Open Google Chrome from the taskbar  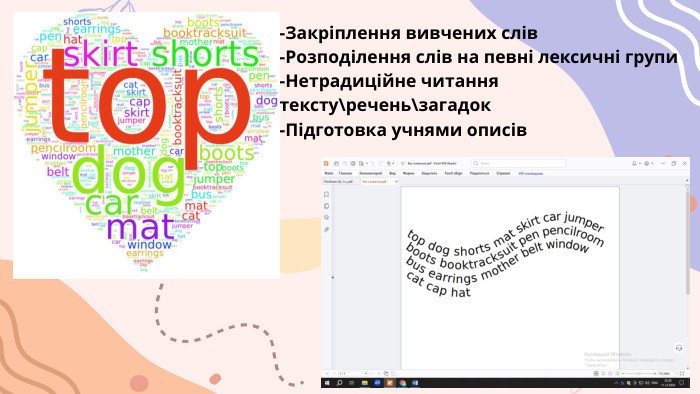point(403,383)
